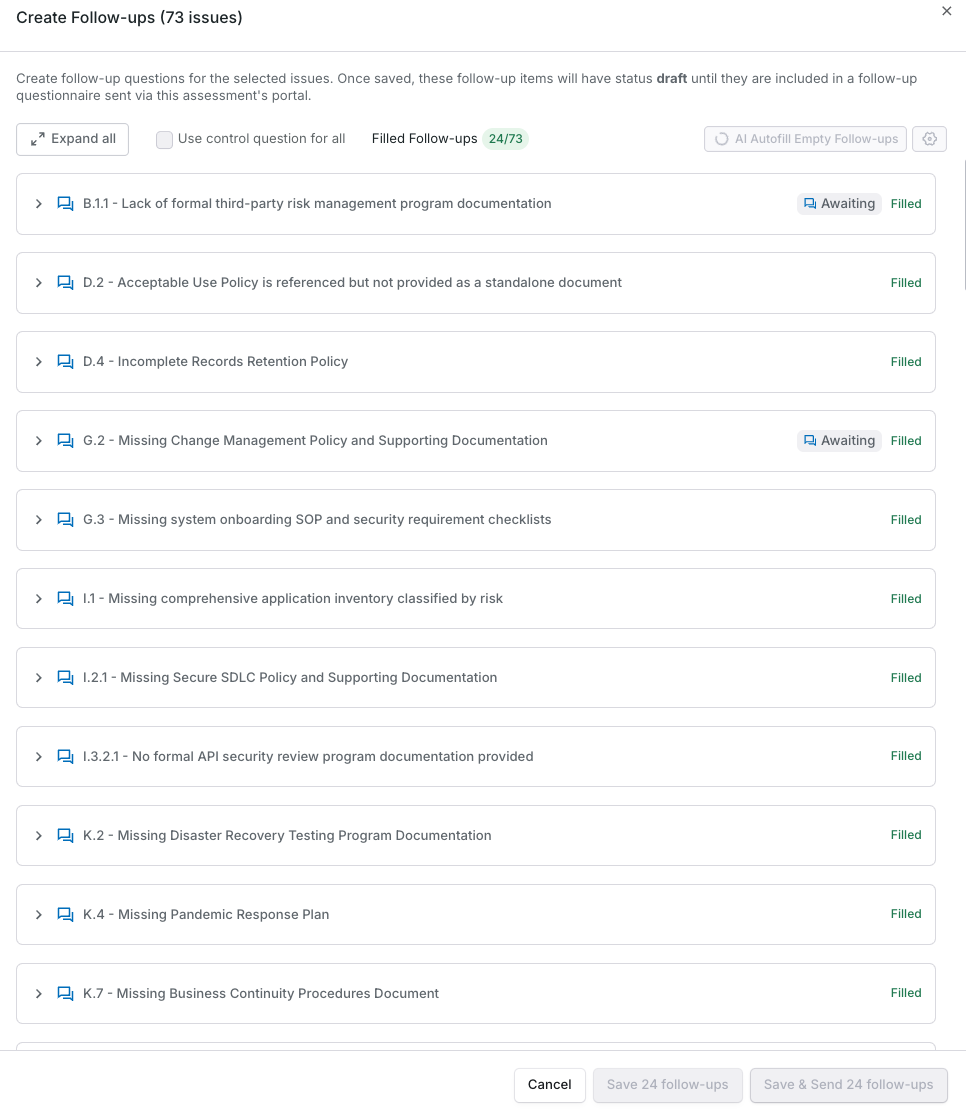Close the Create Follow-ups dialog
The height and width of the screenshot is (1113, 966).
pos(947,11)
